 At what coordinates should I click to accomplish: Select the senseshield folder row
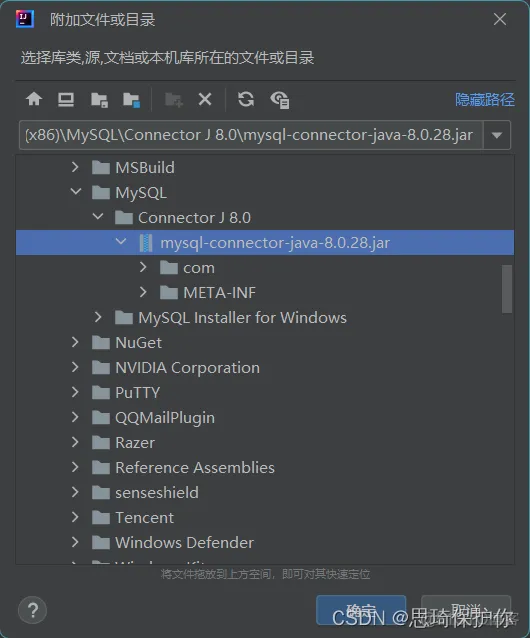coord(265,493)
